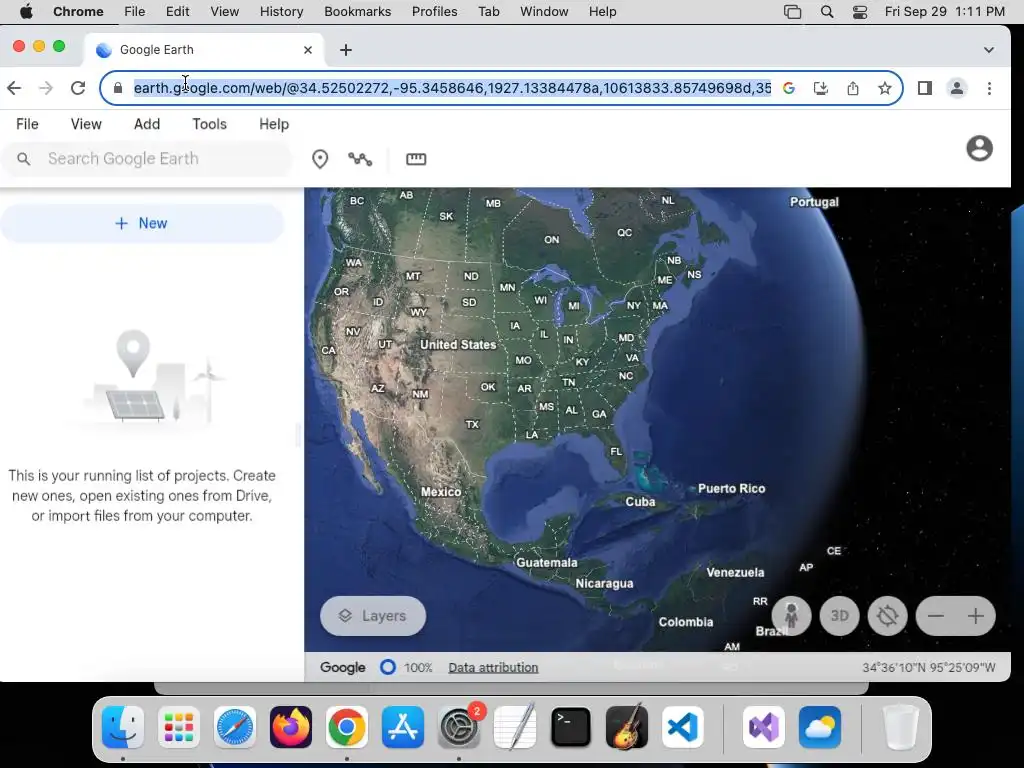Viewport: 1024px width, 768px height.
Task: Open the Layers panel
Action: [373, 616]
